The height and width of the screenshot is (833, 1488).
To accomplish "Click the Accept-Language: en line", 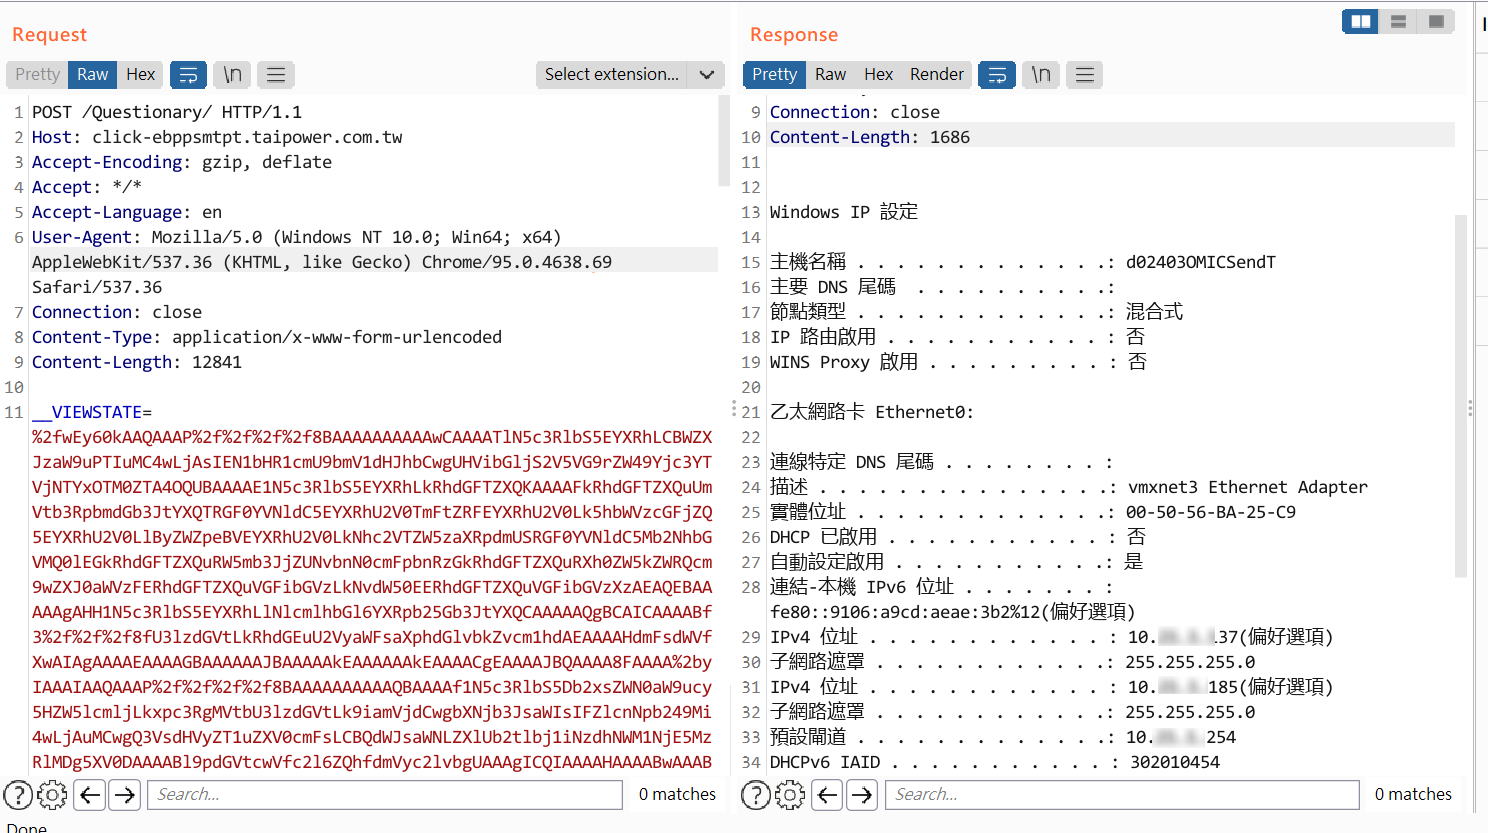I will click(127, 212).
